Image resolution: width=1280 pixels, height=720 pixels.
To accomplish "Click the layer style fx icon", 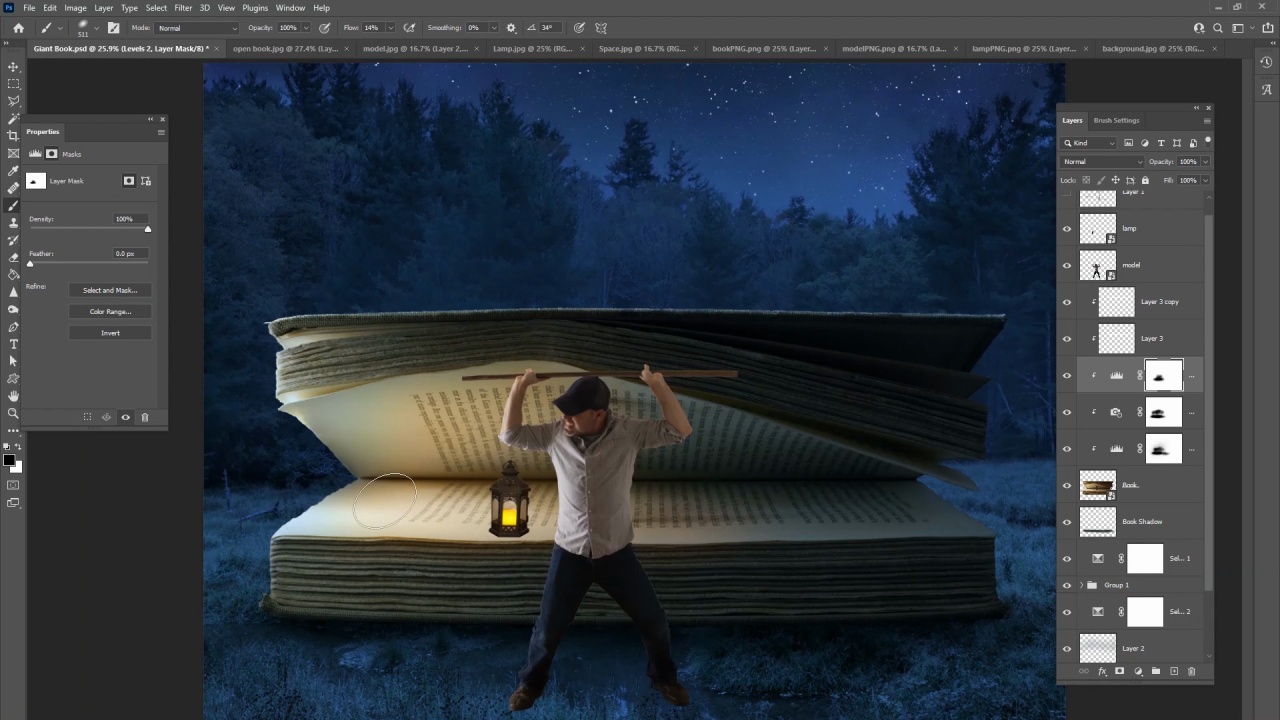I will point(1102,671).
